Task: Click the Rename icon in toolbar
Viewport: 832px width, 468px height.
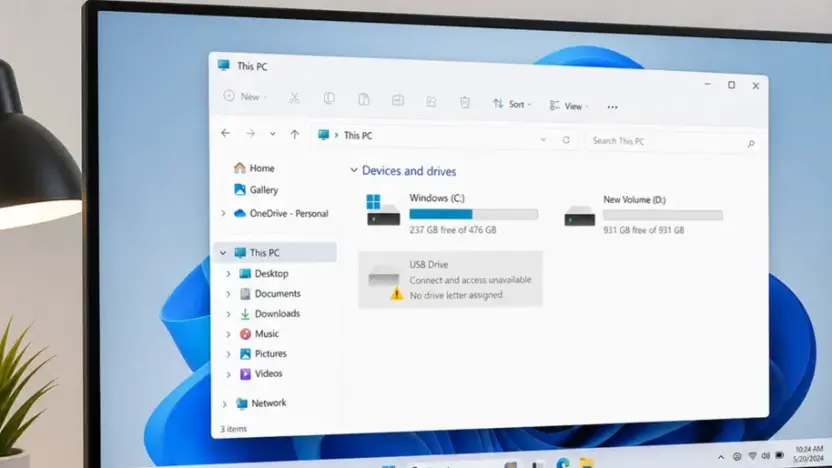Action: tap(397, 100)
